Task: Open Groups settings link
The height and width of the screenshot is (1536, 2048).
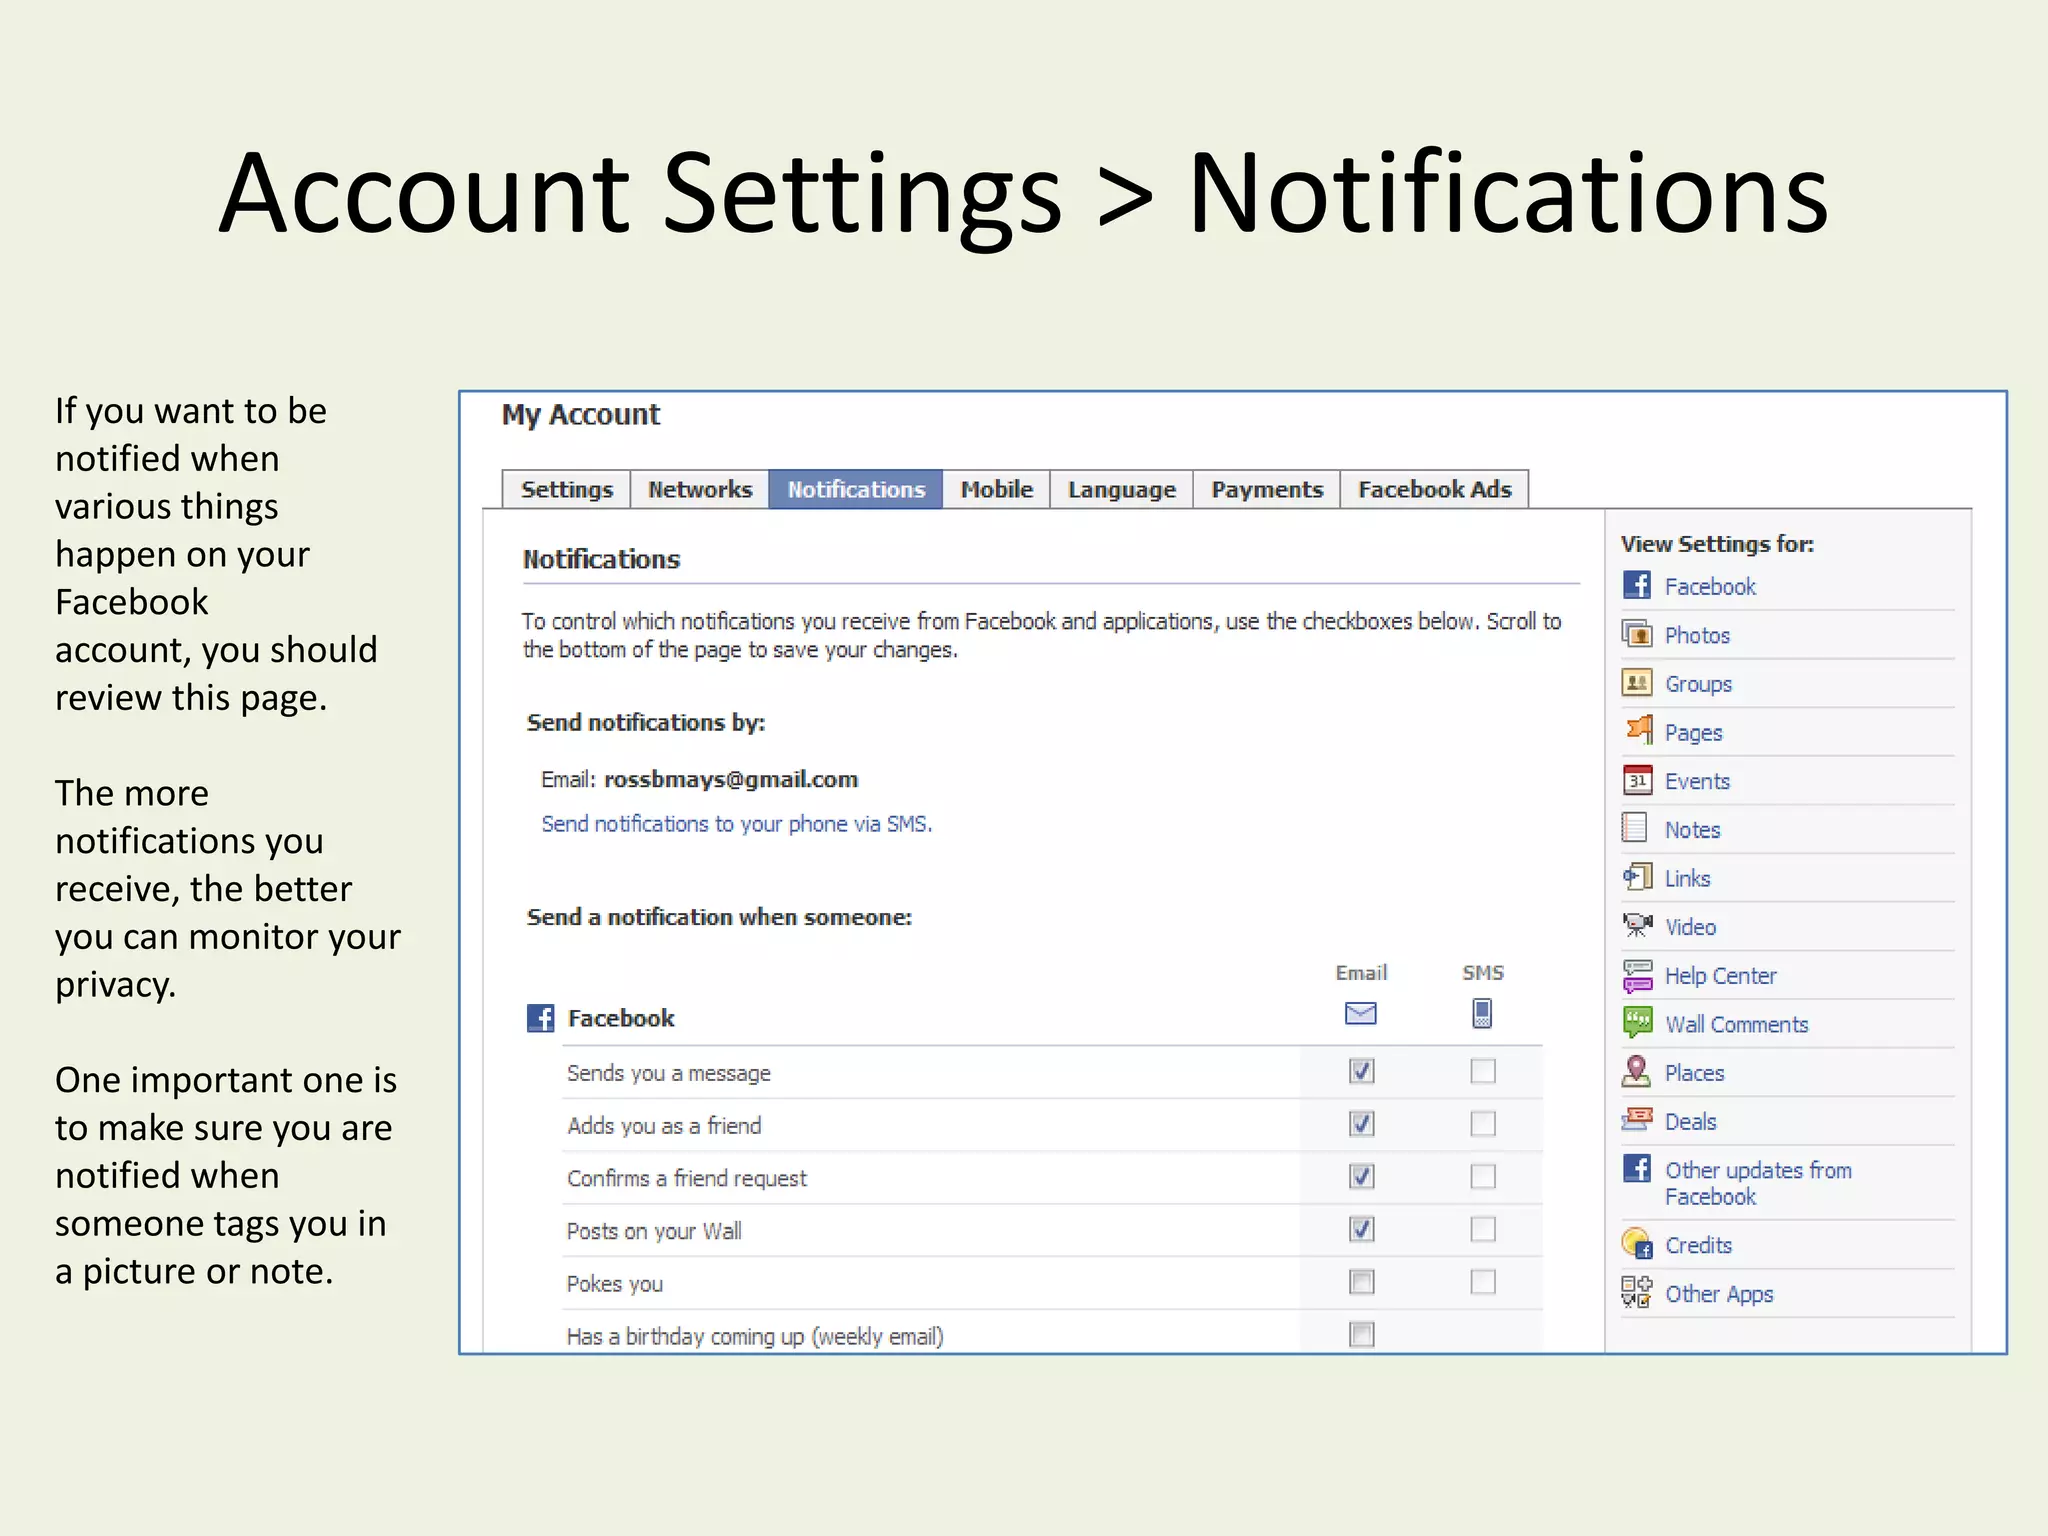Action: (x=1698, y=685)
